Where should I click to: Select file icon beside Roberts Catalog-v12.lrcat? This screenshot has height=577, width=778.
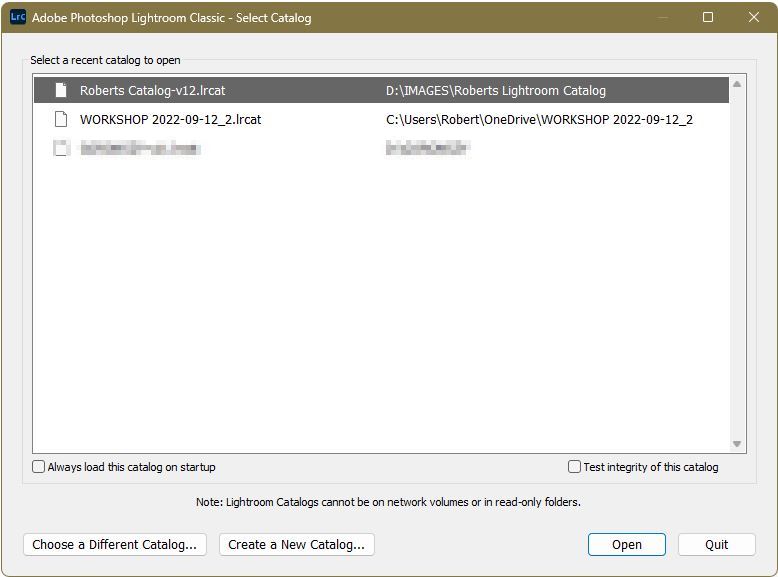(61, 90)
